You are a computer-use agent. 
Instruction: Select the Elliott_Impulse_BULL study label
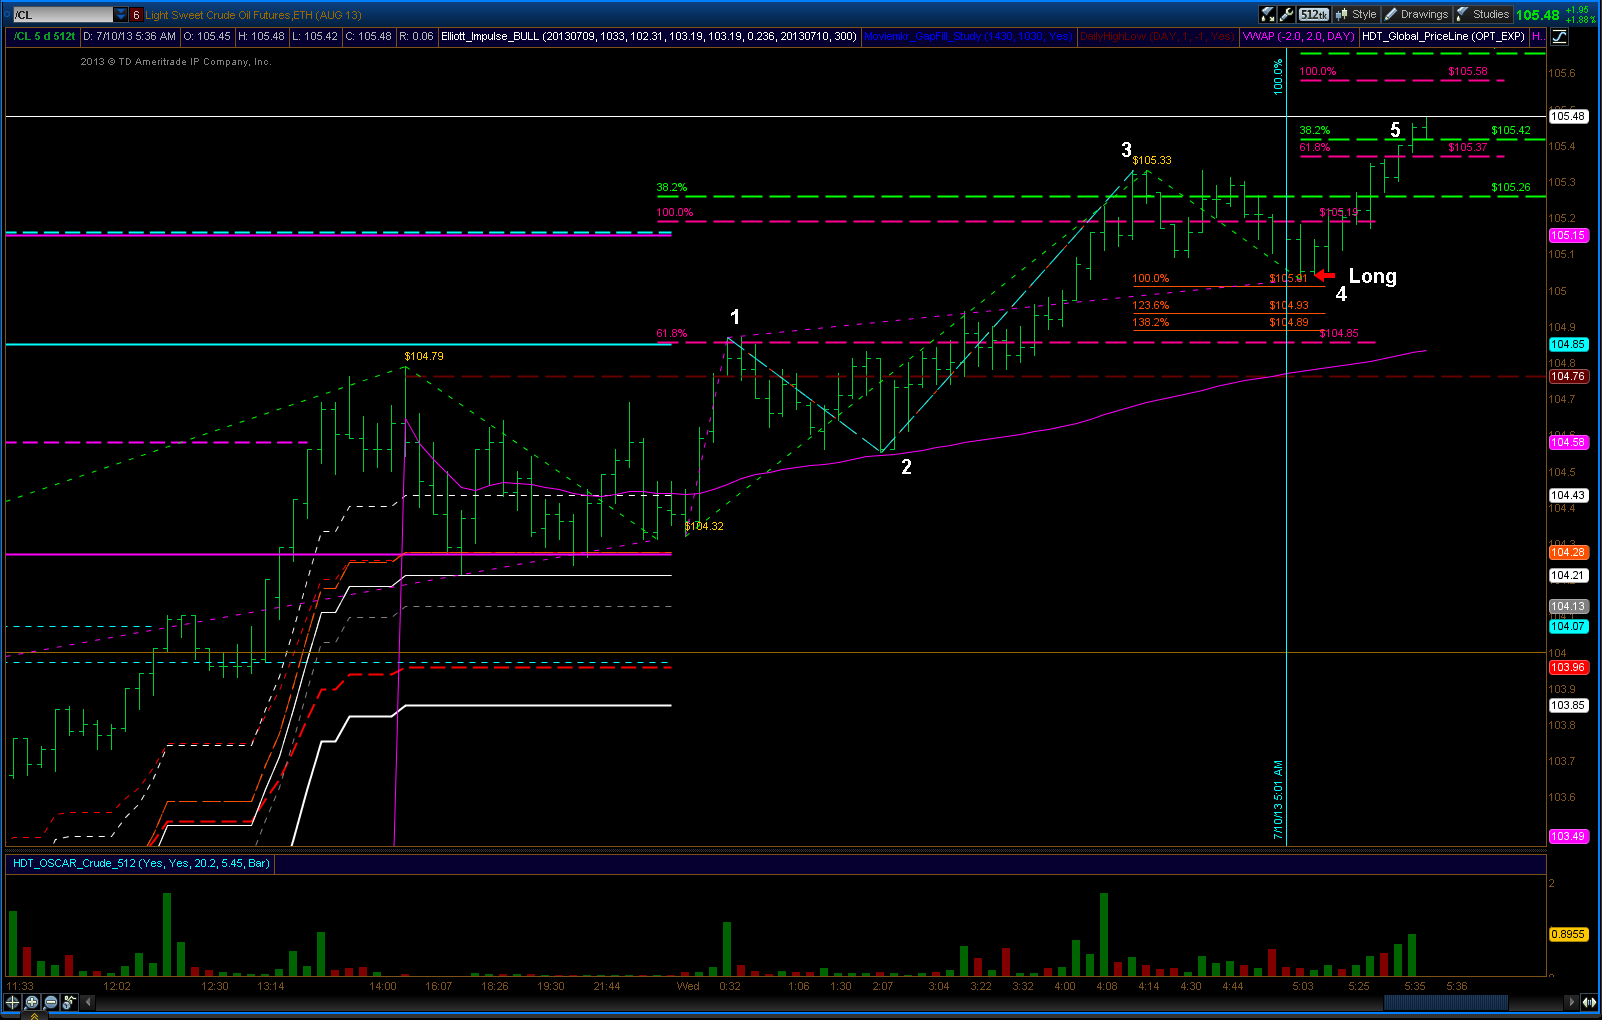pyautogui.click(x=649, y=36)
